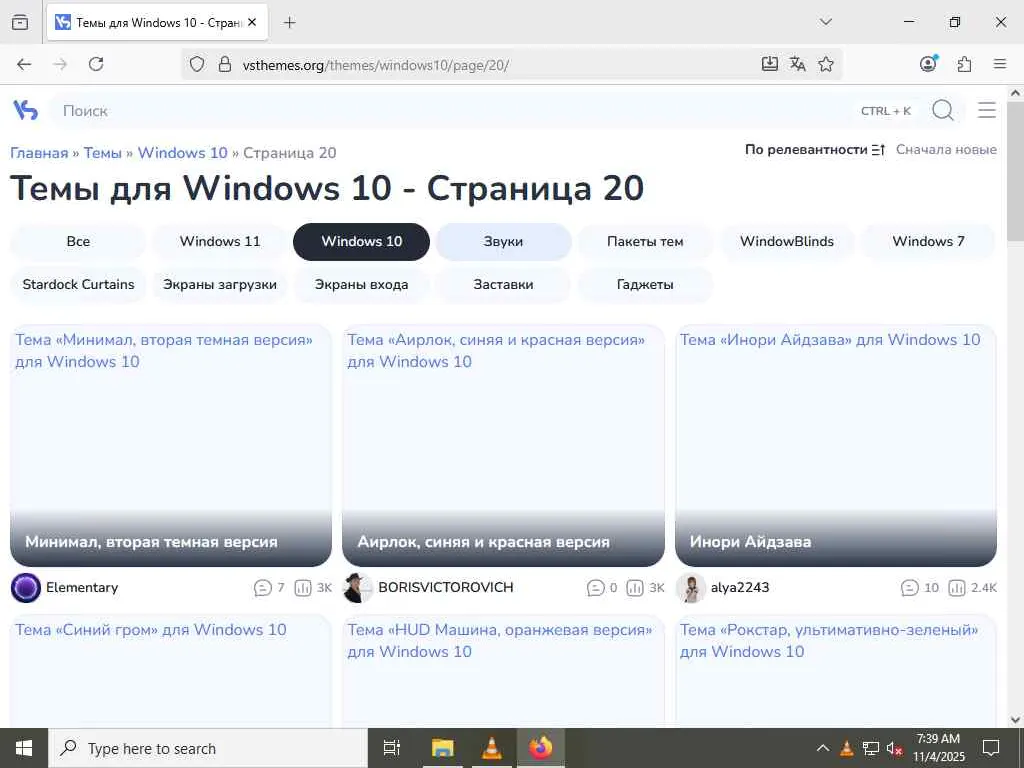Open the list all tabs dropdown

pos(825,22)
